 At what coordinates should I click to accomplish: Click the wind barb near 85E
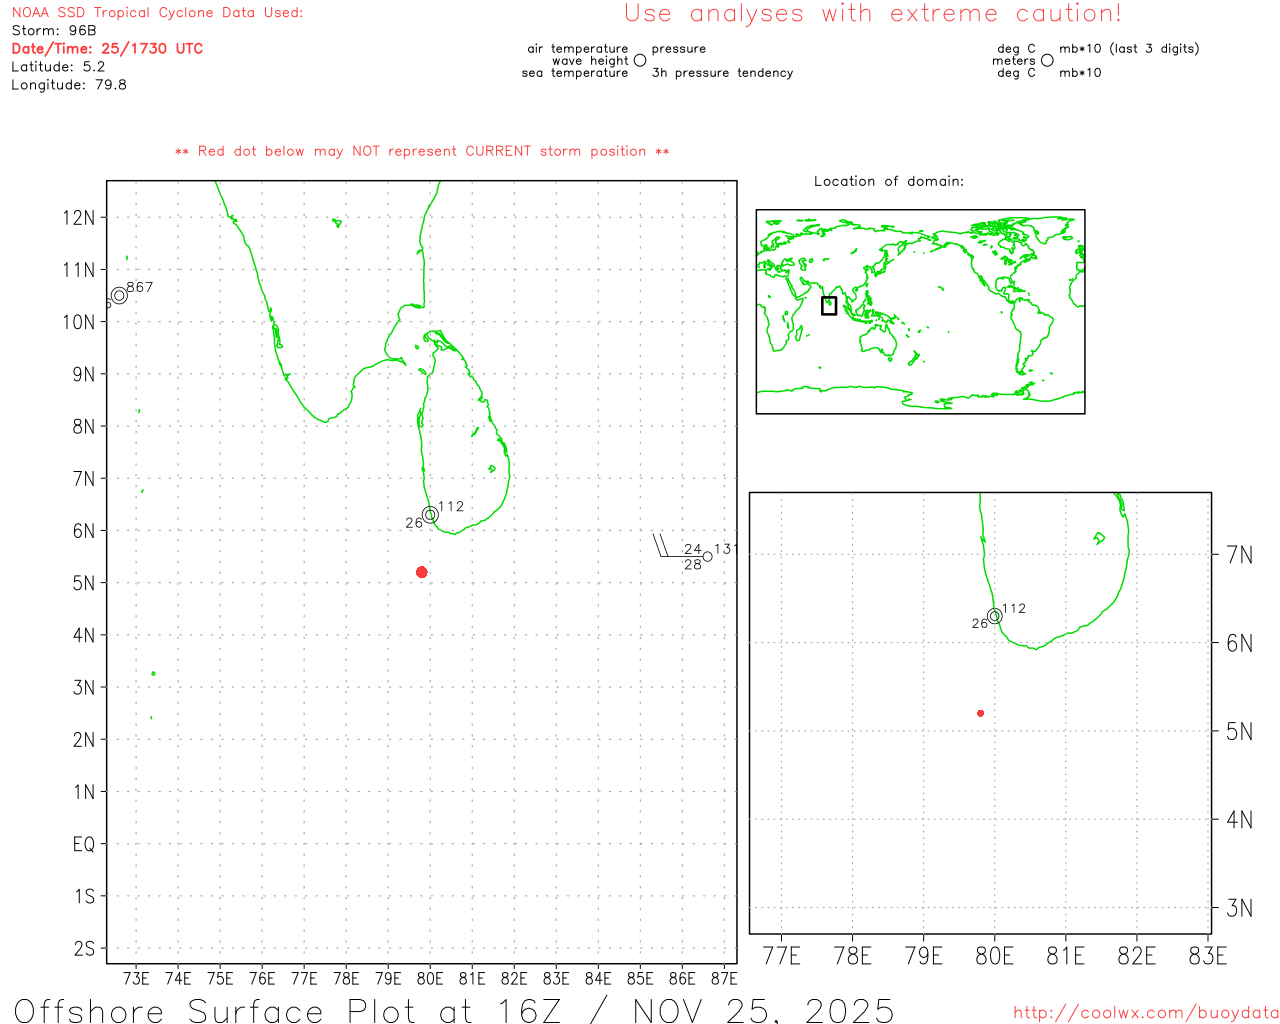(662, 546)
